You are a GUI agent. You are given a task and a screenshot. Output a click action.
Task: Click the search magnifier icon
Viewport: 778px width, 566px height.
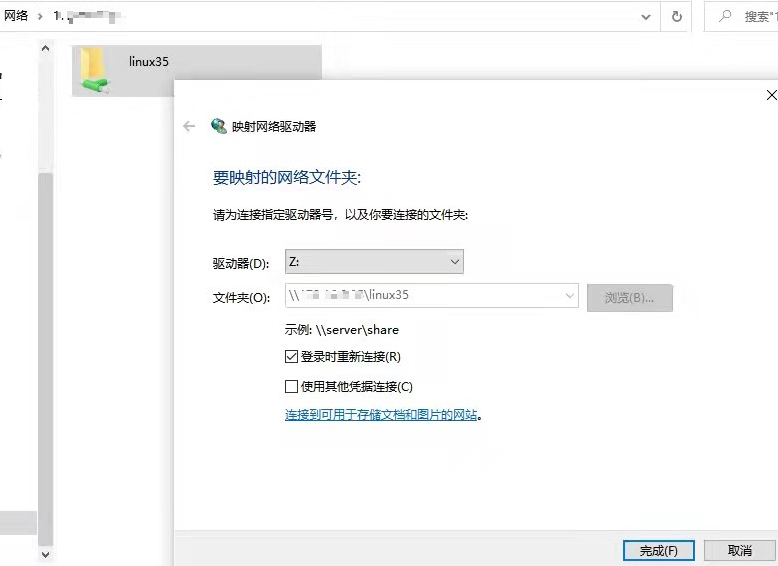(724, 17)
